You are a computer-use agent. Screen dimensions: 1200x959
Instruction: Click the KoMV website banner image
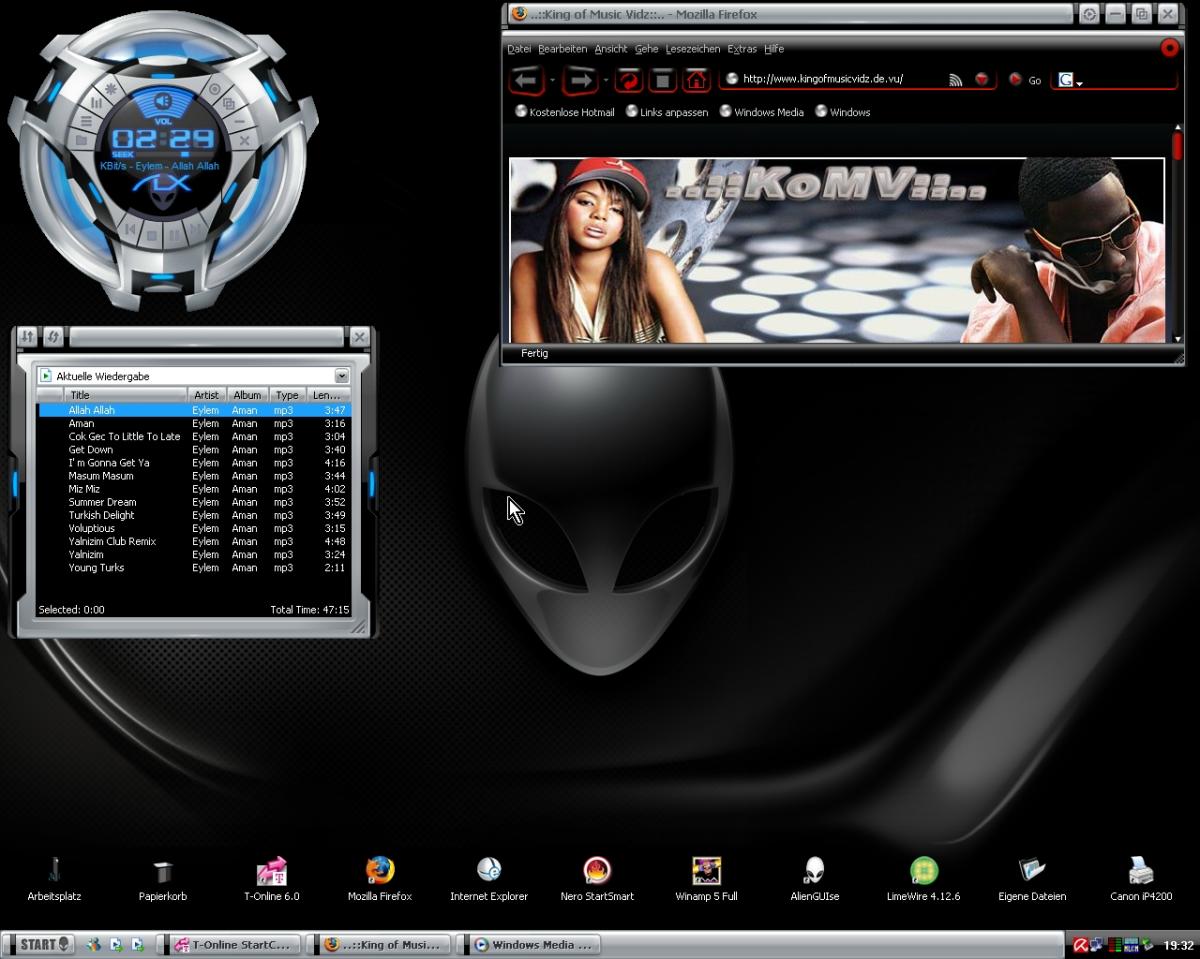pyautogui.click(x=837, y=250)
